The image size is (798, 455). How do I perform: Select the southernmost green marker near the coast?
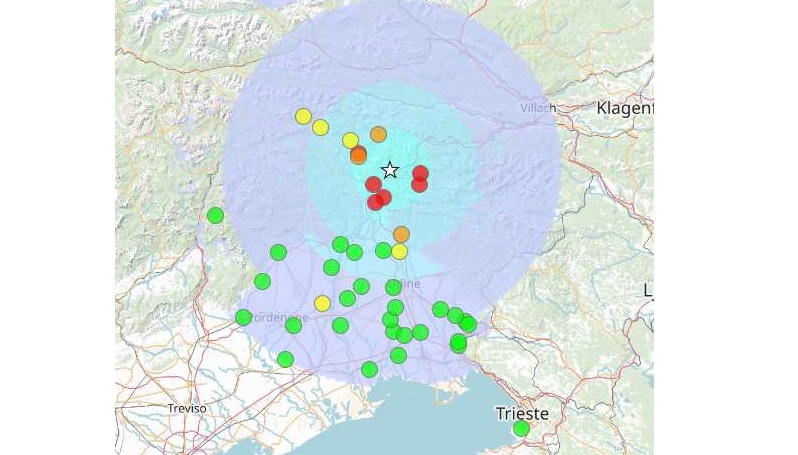[369, 369]
